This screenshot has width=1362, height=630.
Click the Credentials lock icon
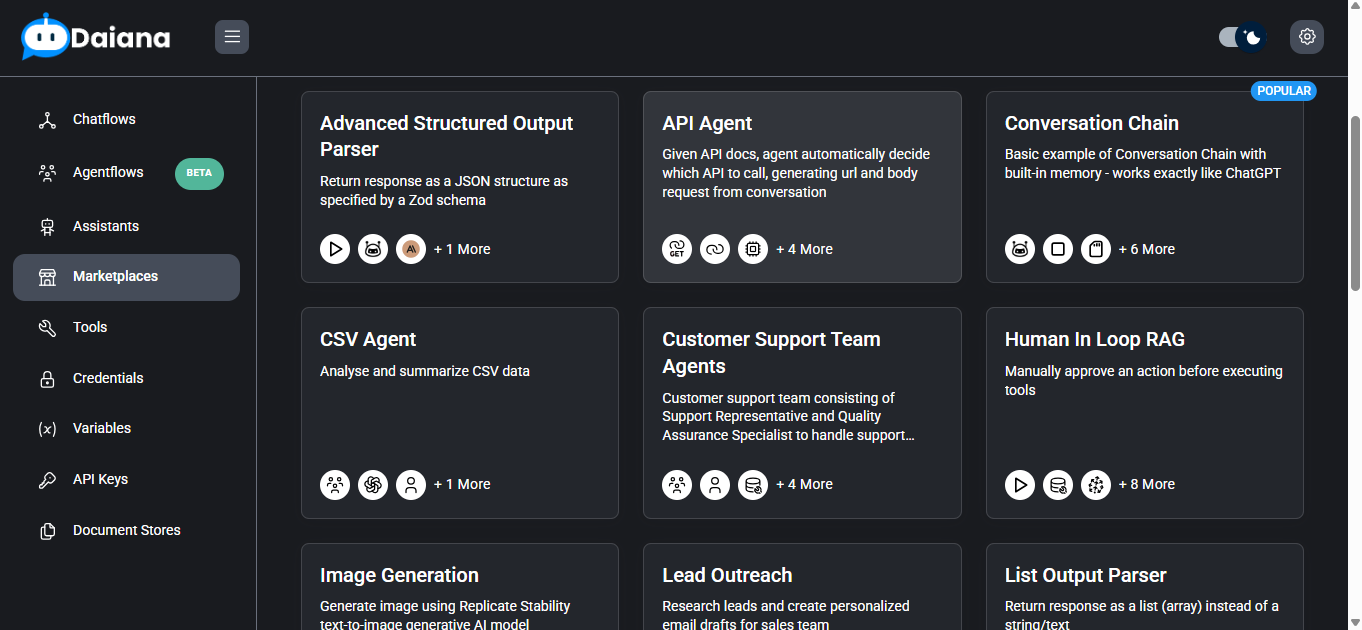tap(47, 379)
